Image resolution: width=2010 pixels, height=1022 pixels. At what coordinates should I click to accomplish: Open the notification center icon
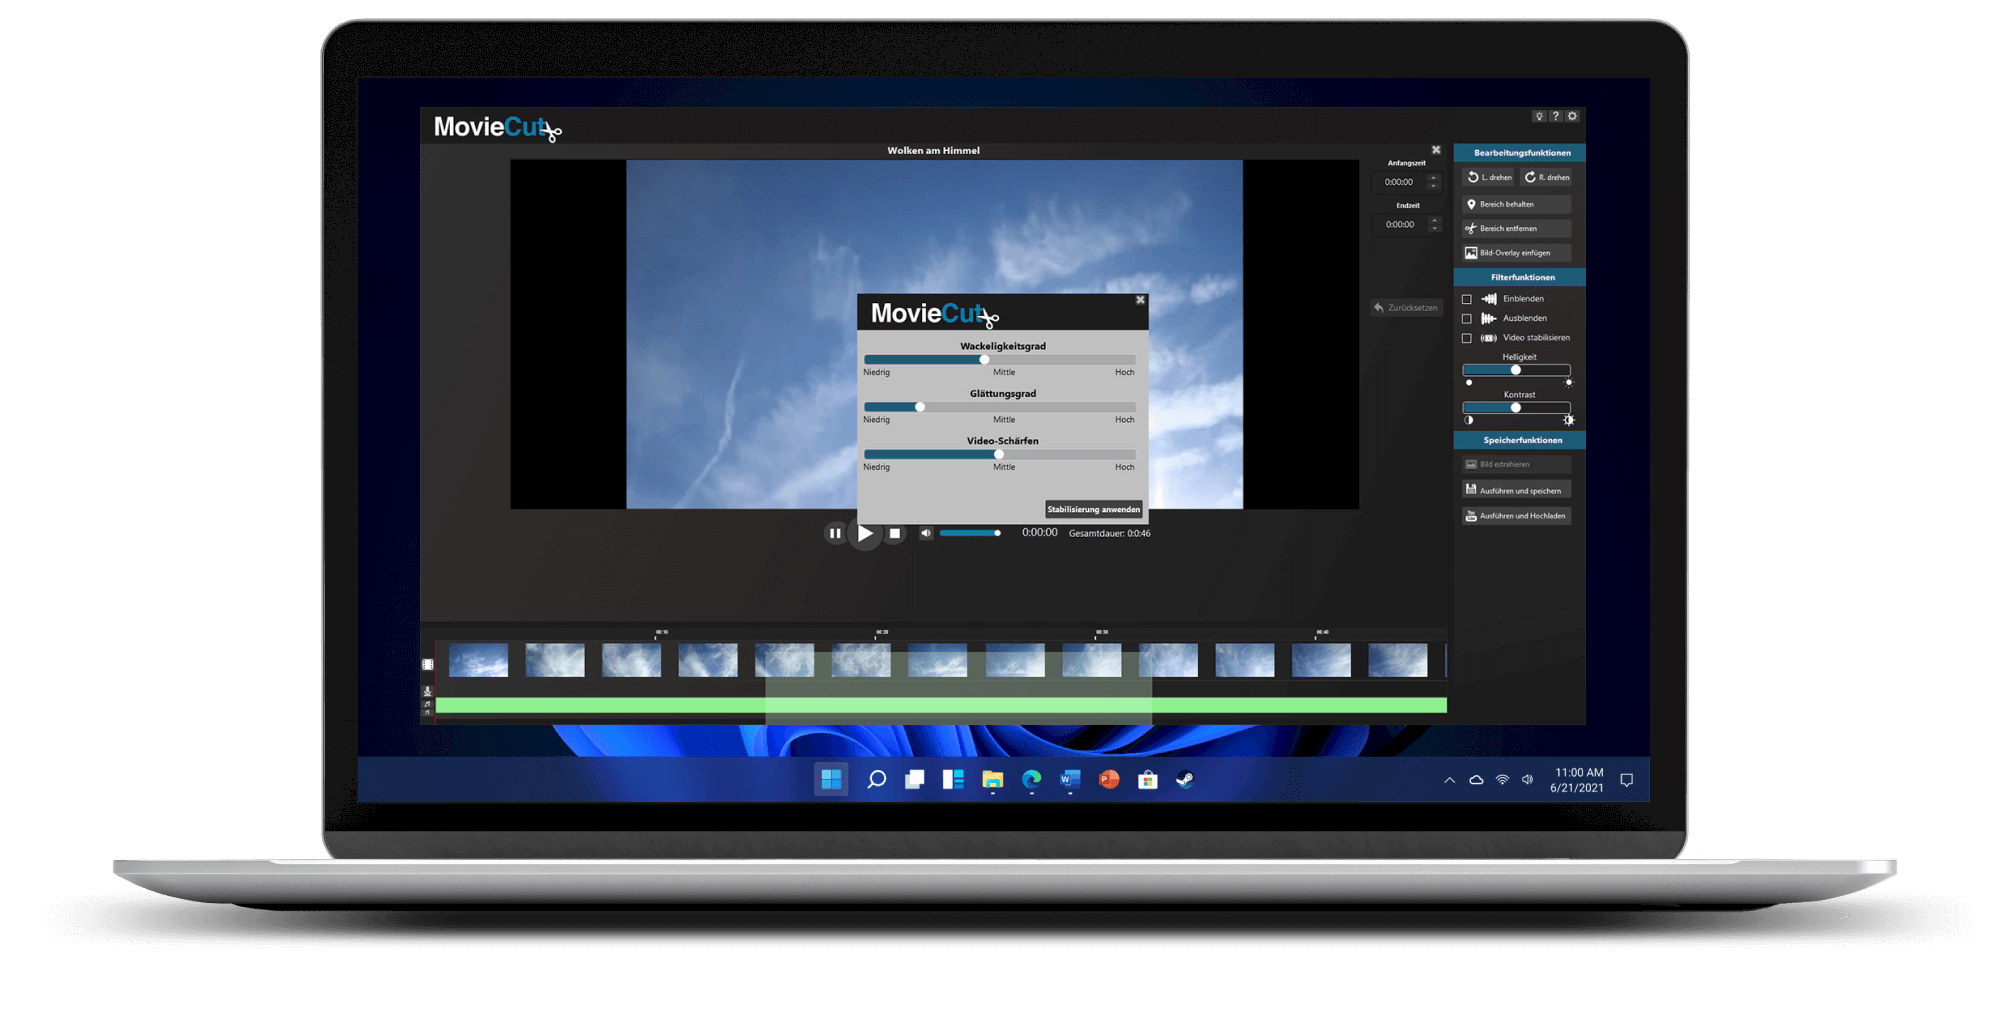click(x=1627, y=780)
